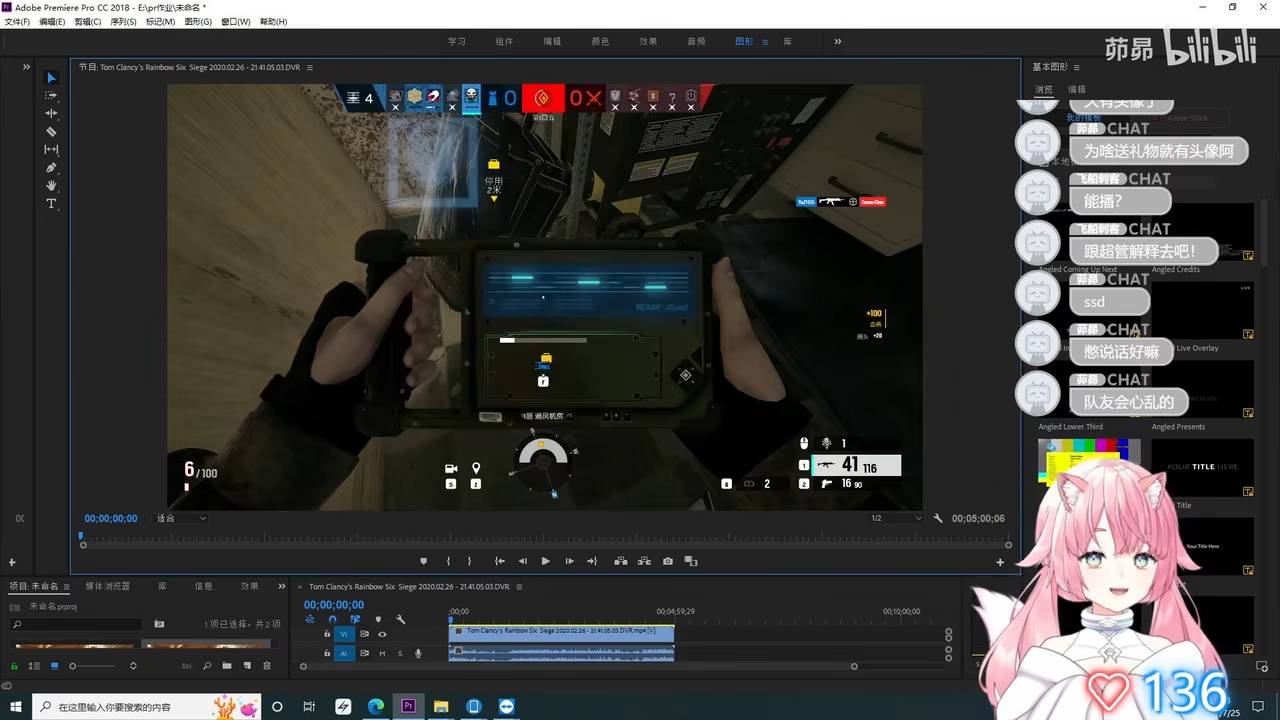Select the Pen tool
This screenshot has height=720, width=1280.
pos(52,167)
